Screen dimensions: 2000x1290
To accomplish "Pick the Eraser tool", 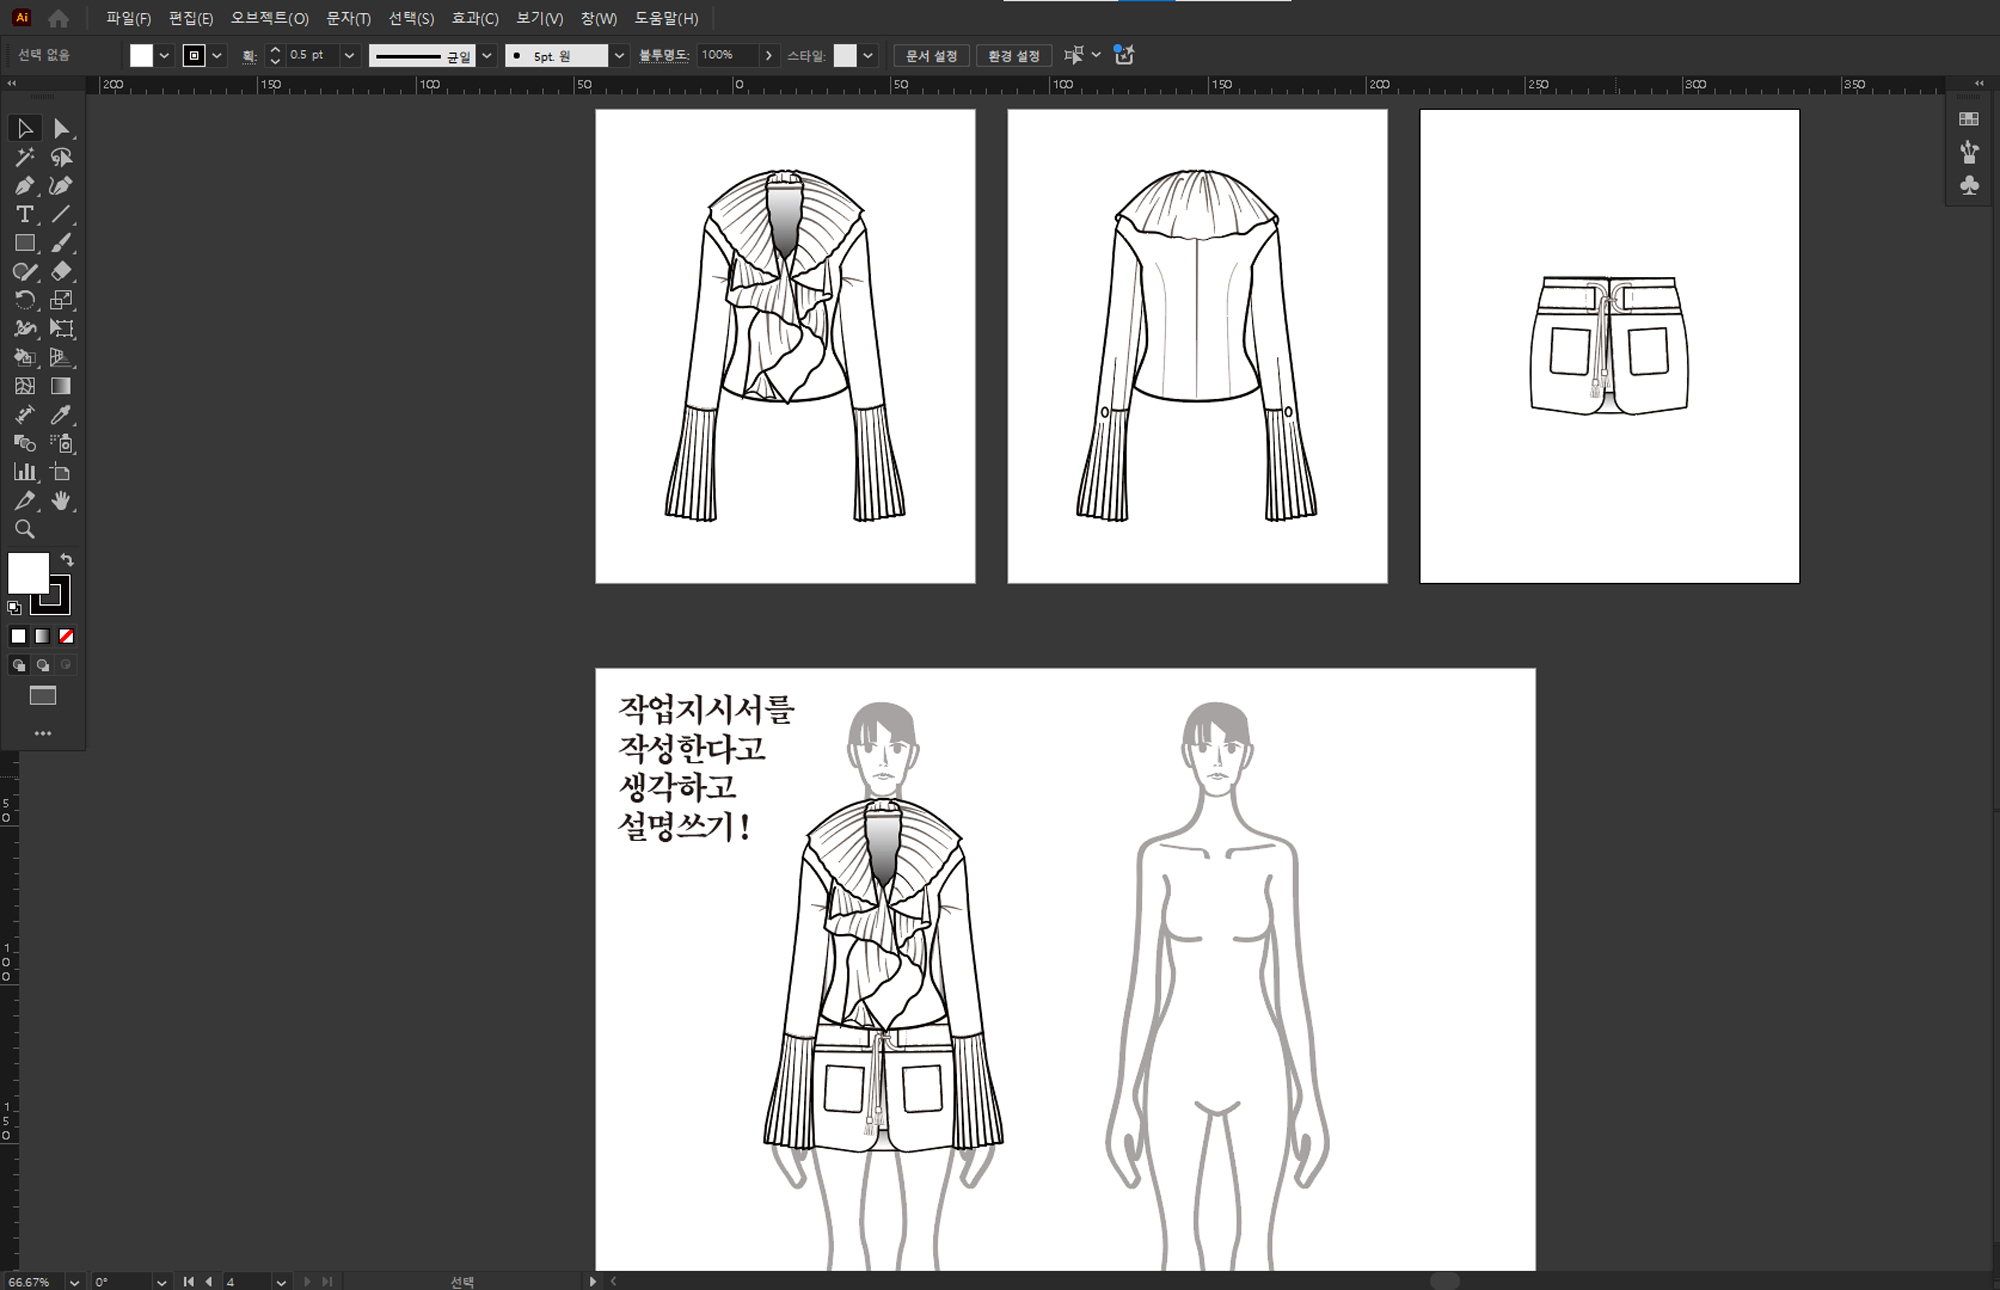I will 61,271.
